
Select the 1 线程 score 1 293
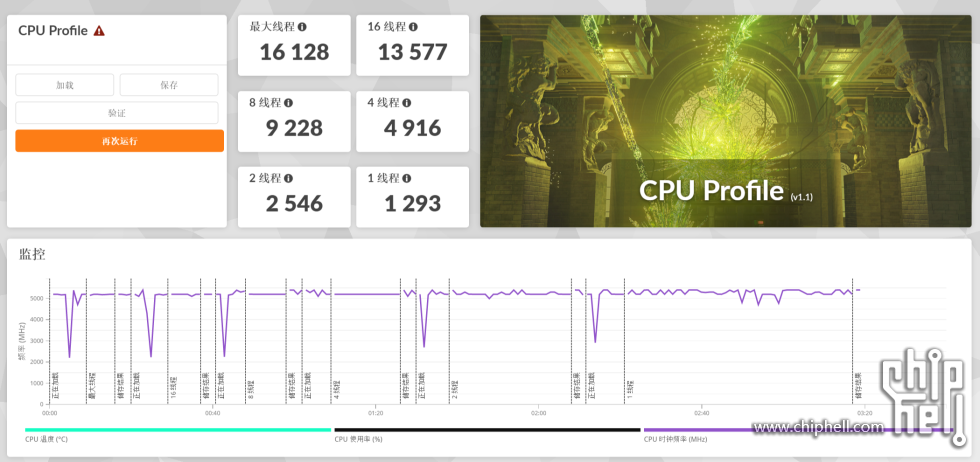click(x=412, y=204)
